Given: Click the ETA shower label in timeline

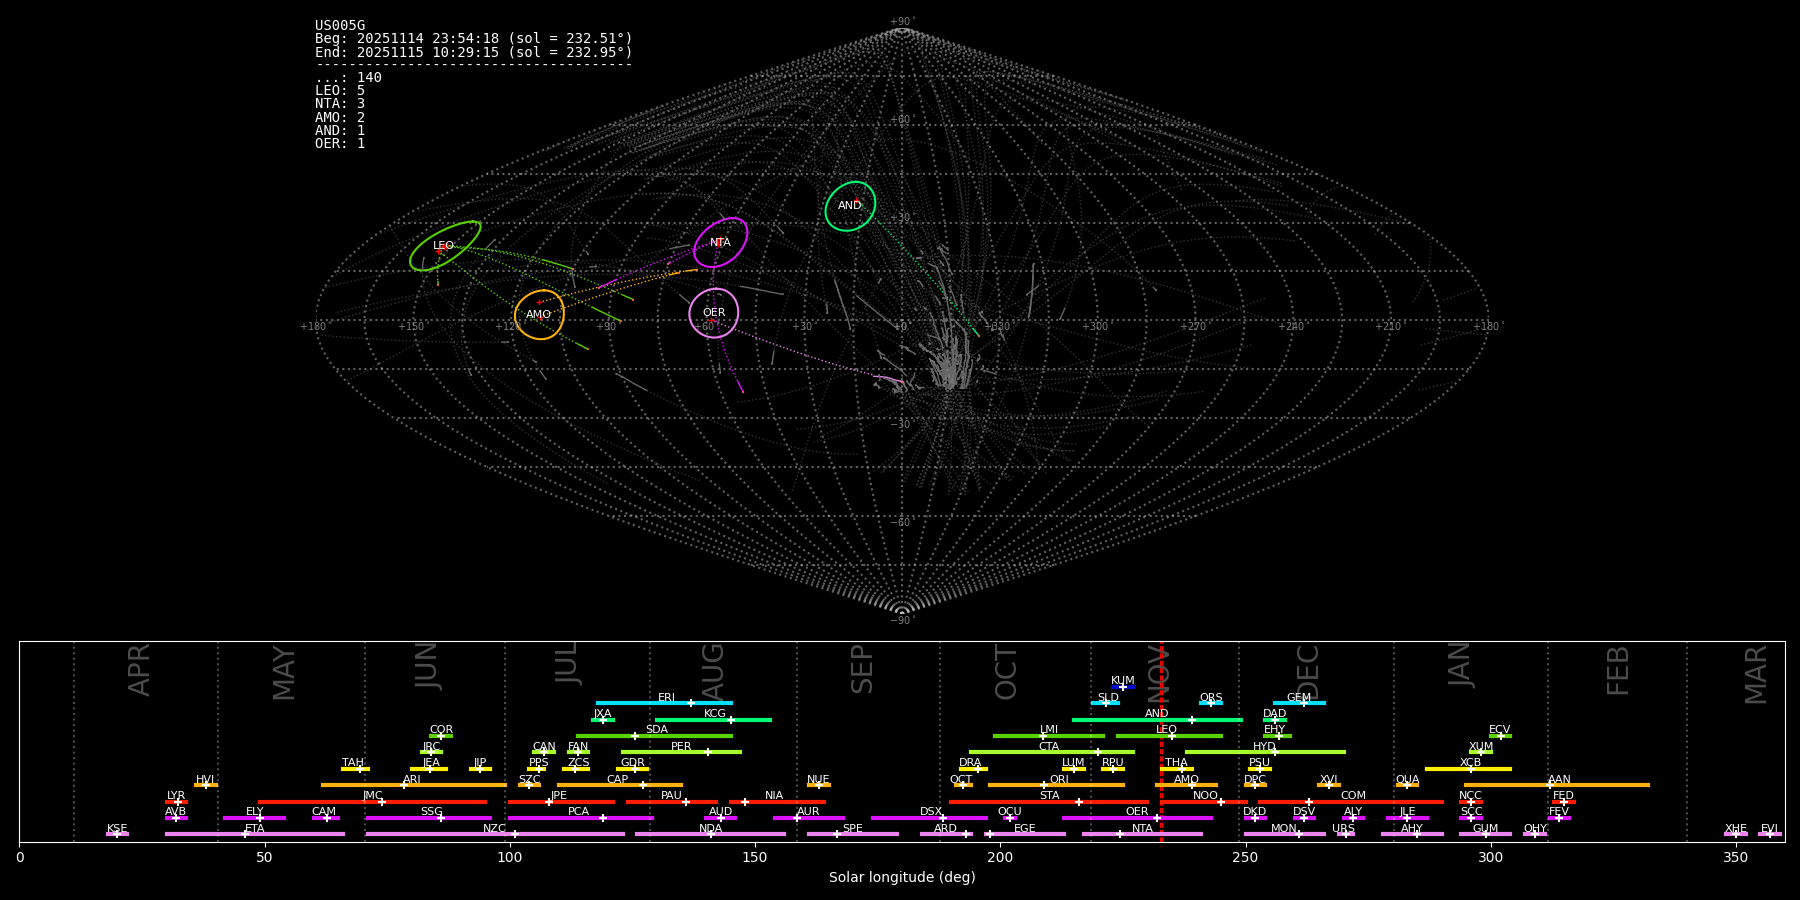Looking at the screenshot, I should (255, 829).
